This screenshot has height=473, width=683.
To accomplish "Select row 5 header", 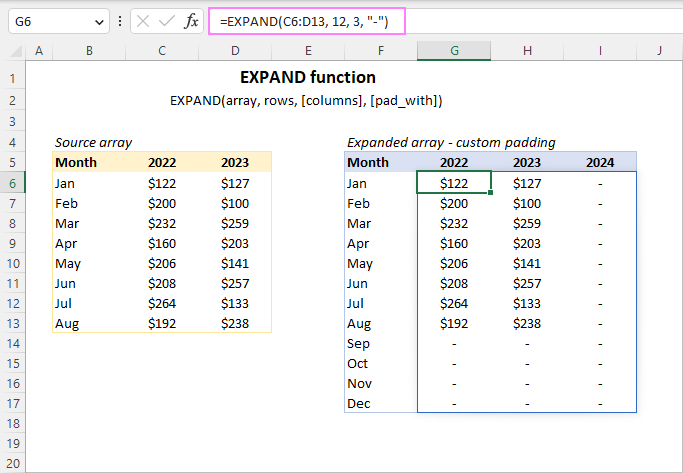I will [13, 162].
